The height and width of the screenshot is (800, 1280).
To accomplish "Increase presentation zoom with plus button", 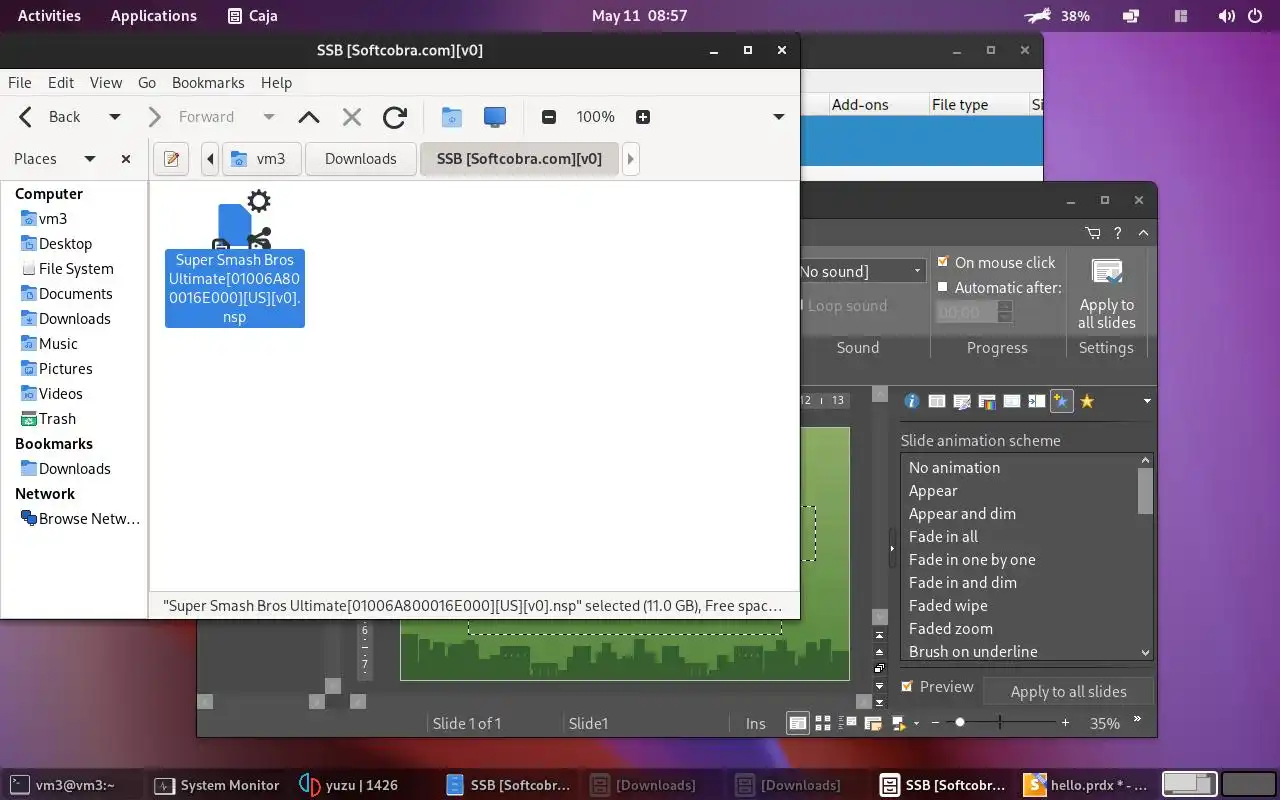I will tap(1065, 722).
